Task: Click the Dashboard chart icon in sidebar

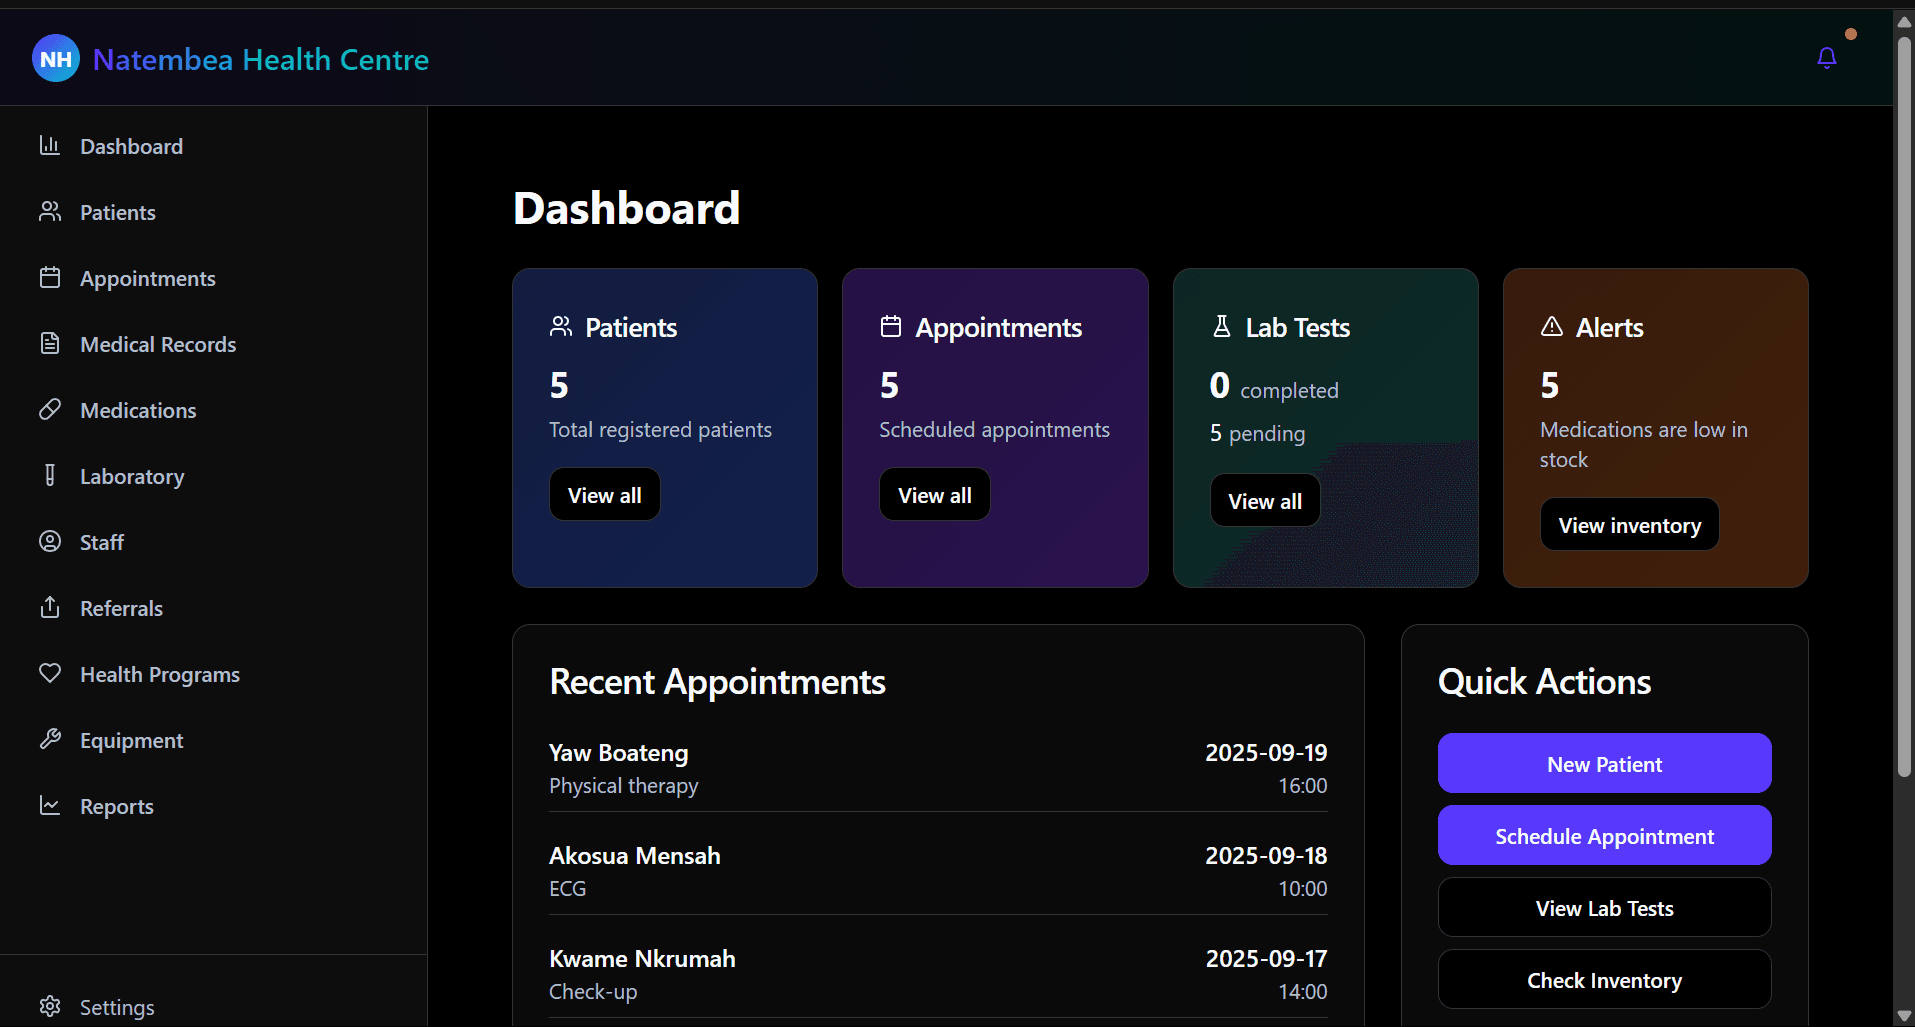Action: point(50,146)
